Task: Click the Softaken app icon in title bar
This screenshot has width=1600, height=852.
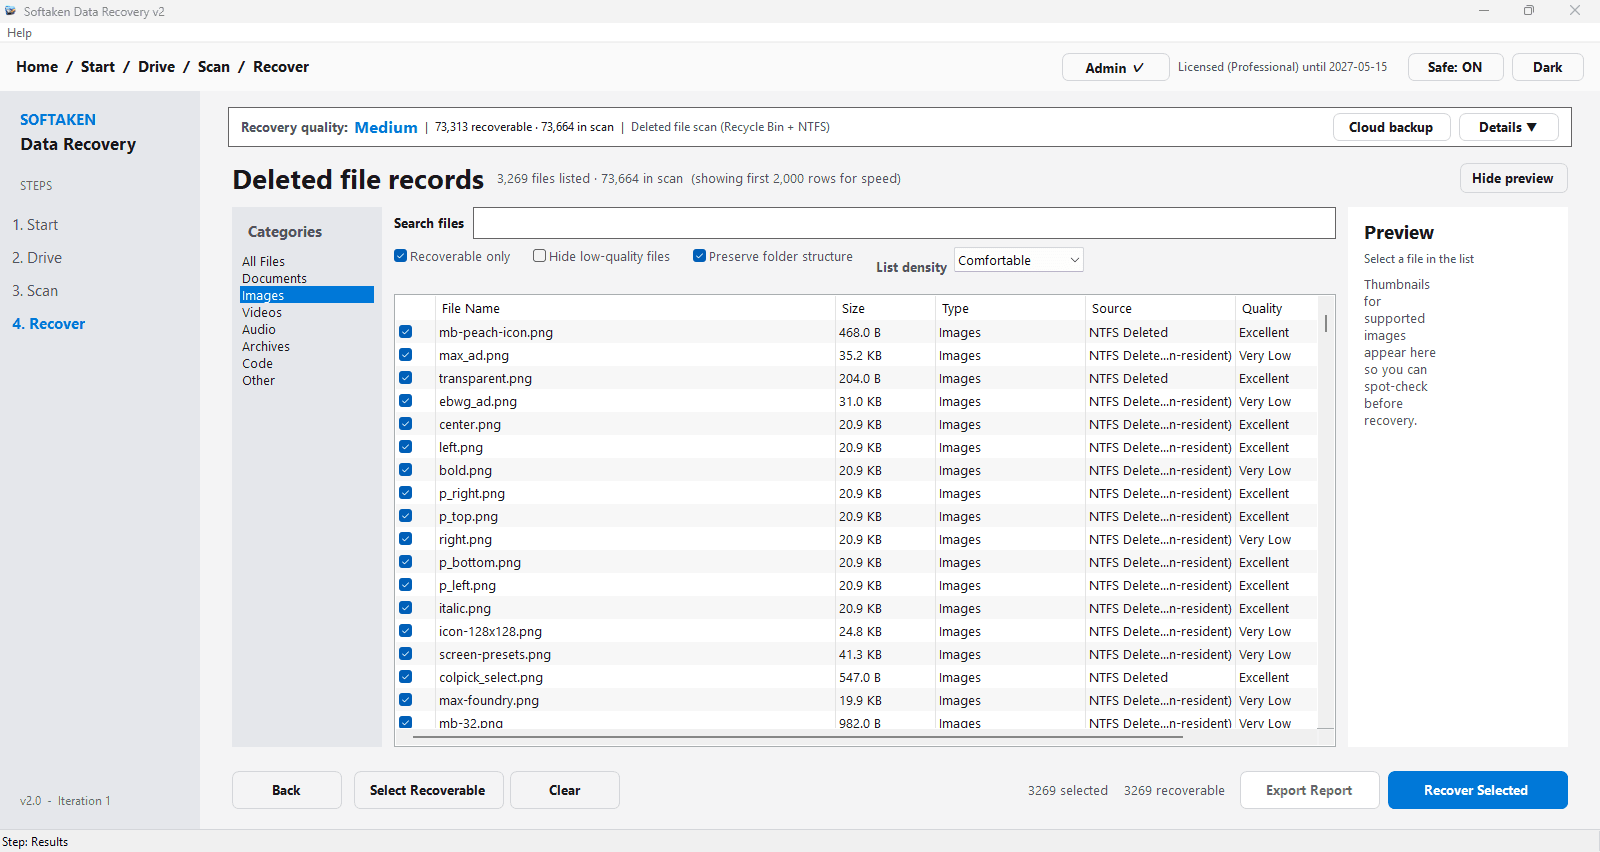Action: tap(11, 11)
